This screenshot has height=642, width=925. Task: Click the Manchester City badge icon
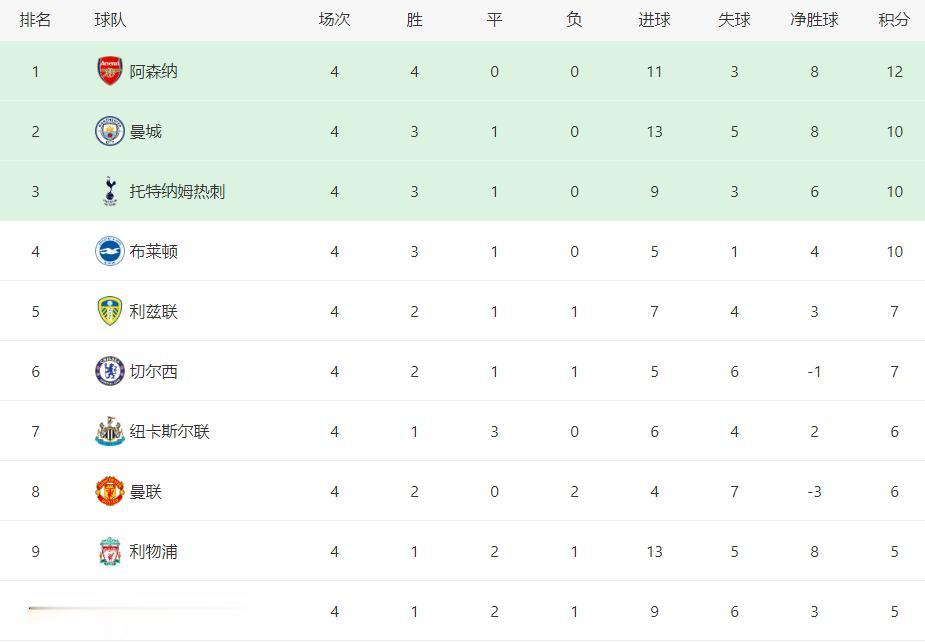pos(110,131)
